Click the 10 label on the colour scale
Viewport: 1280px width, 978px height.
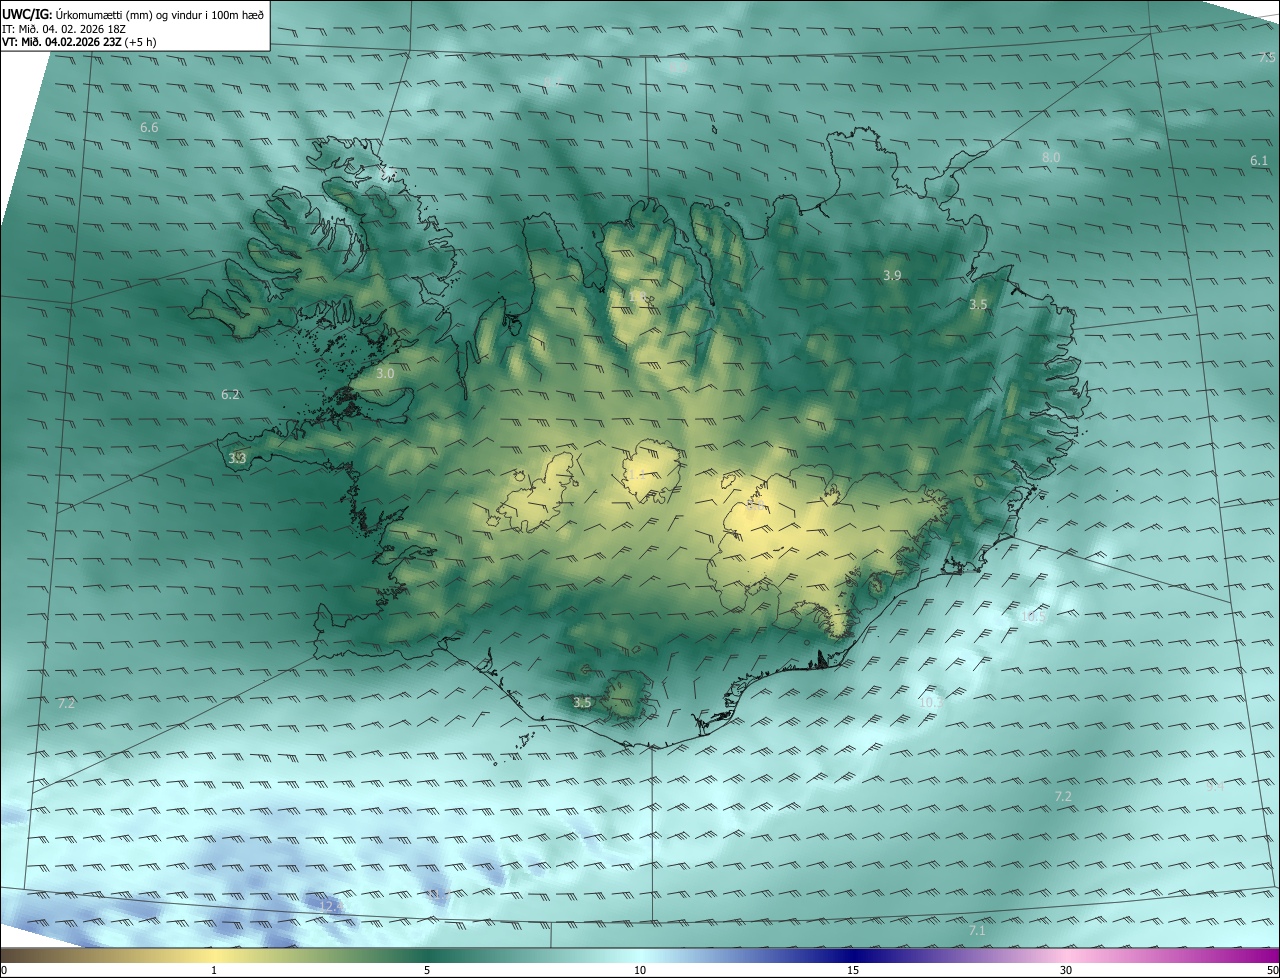click(640, 970)
